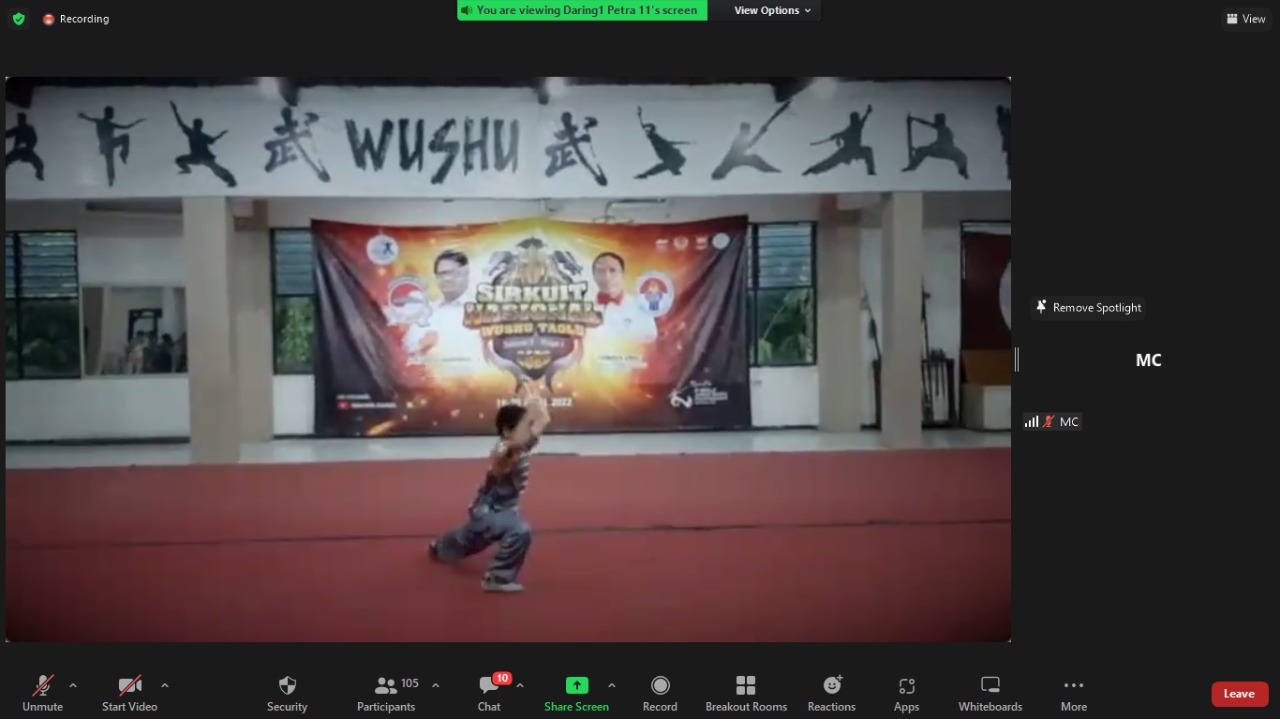Screen dimensions: 1280x719
Task: Click Remove Spotlight button
Action: [1088, 308]
